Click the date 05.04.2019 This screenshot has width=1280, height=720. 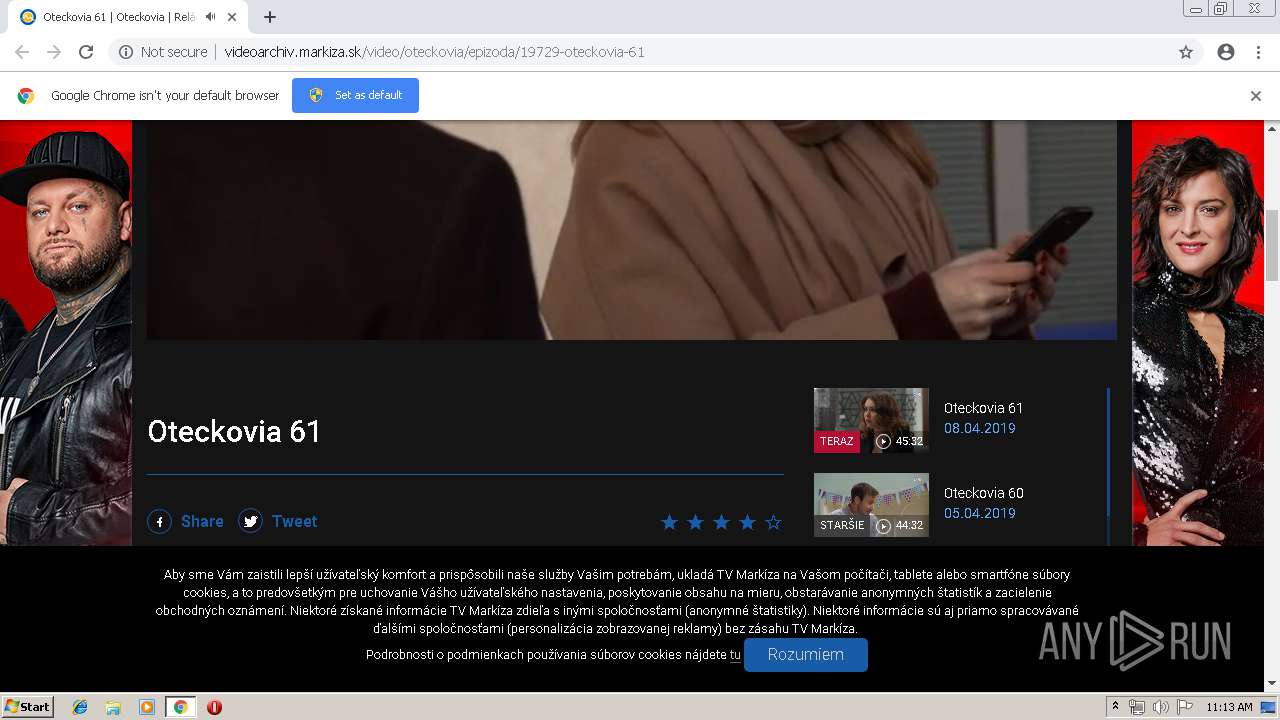point(980,513)
